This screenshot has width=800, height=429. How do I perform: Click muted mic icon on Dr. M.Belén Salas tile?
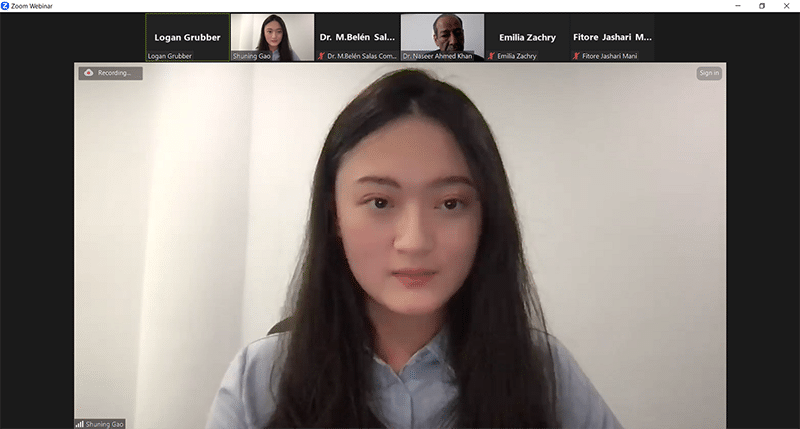tap(322, 56)
